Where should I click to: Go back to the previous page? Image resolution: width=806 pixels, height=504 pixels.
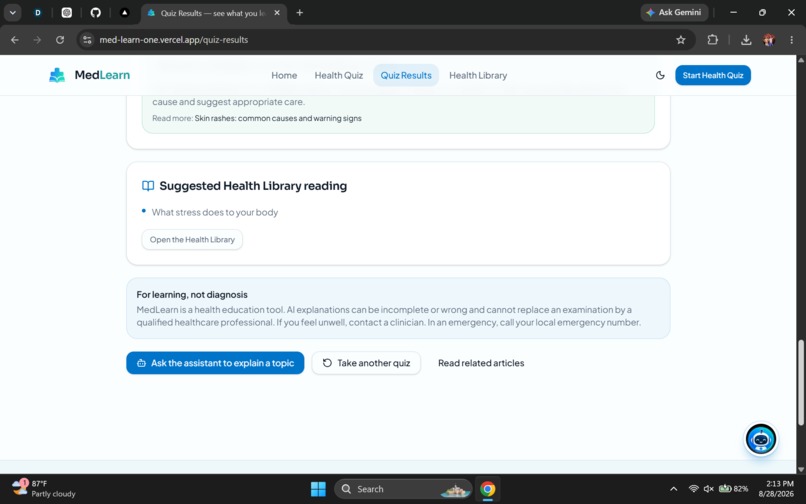(x=15, y=40)
